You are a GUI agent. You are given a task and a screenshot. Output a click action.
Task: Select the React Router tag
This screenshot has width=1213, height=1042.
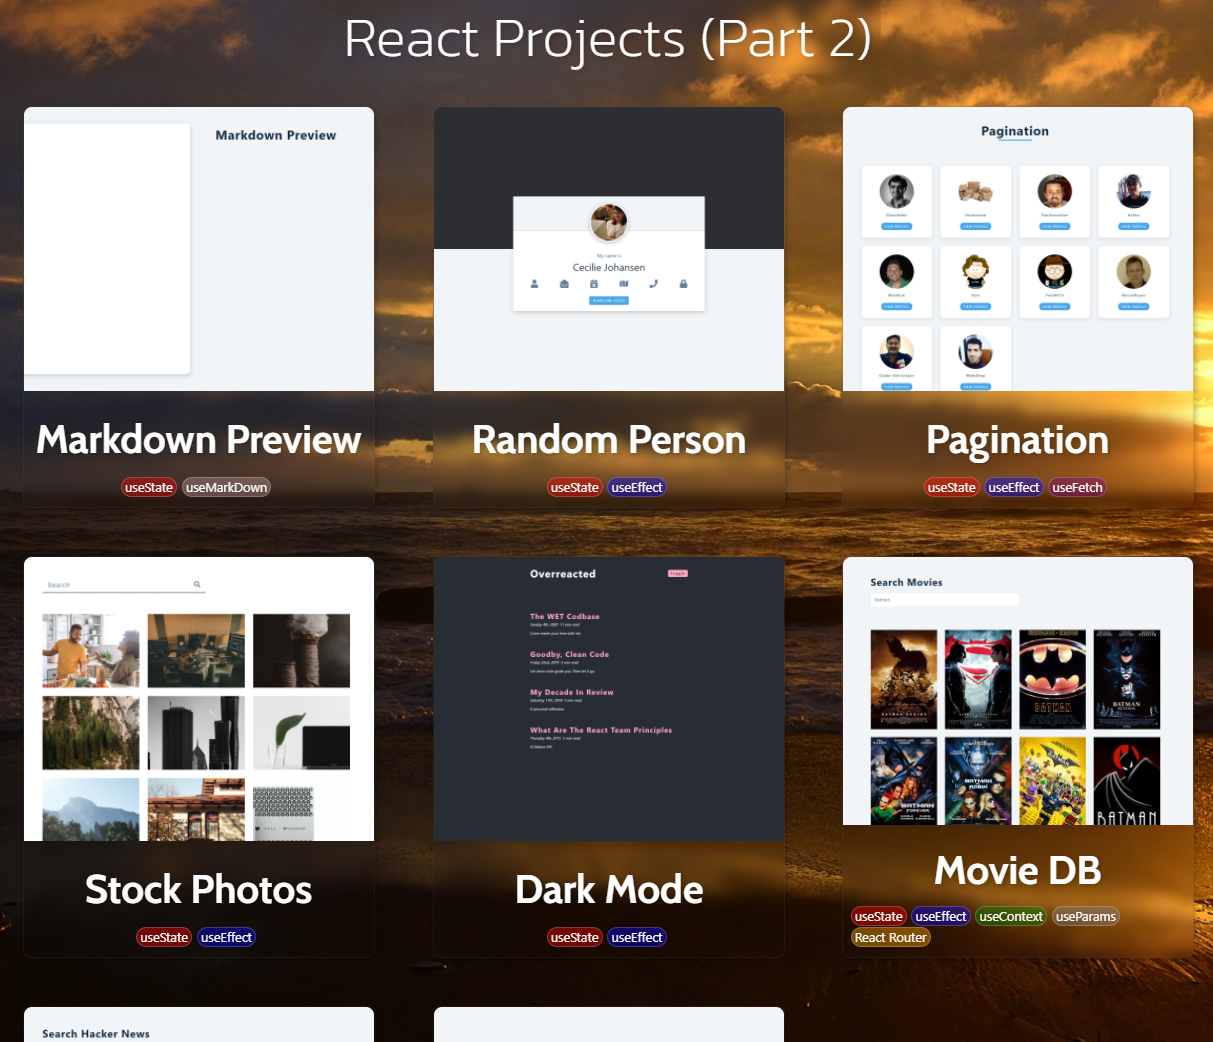pyautogui.click(x=891, y=938)
